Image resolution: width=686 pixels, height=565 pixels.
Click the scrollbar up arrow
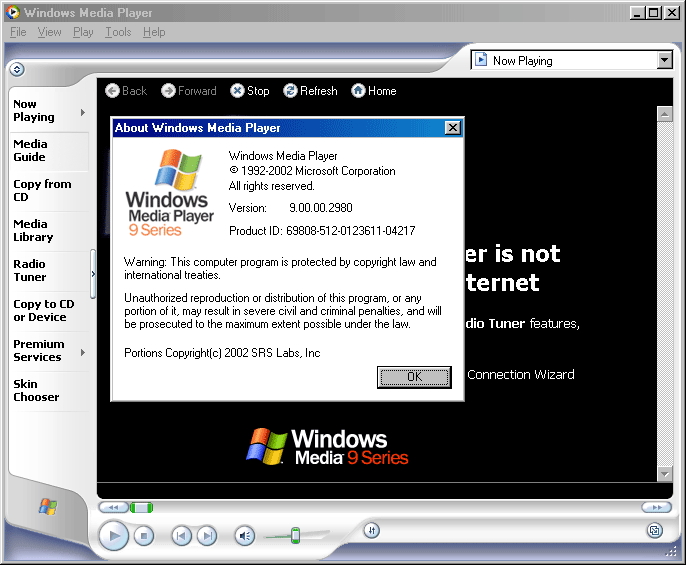click(x=665, y=115)
